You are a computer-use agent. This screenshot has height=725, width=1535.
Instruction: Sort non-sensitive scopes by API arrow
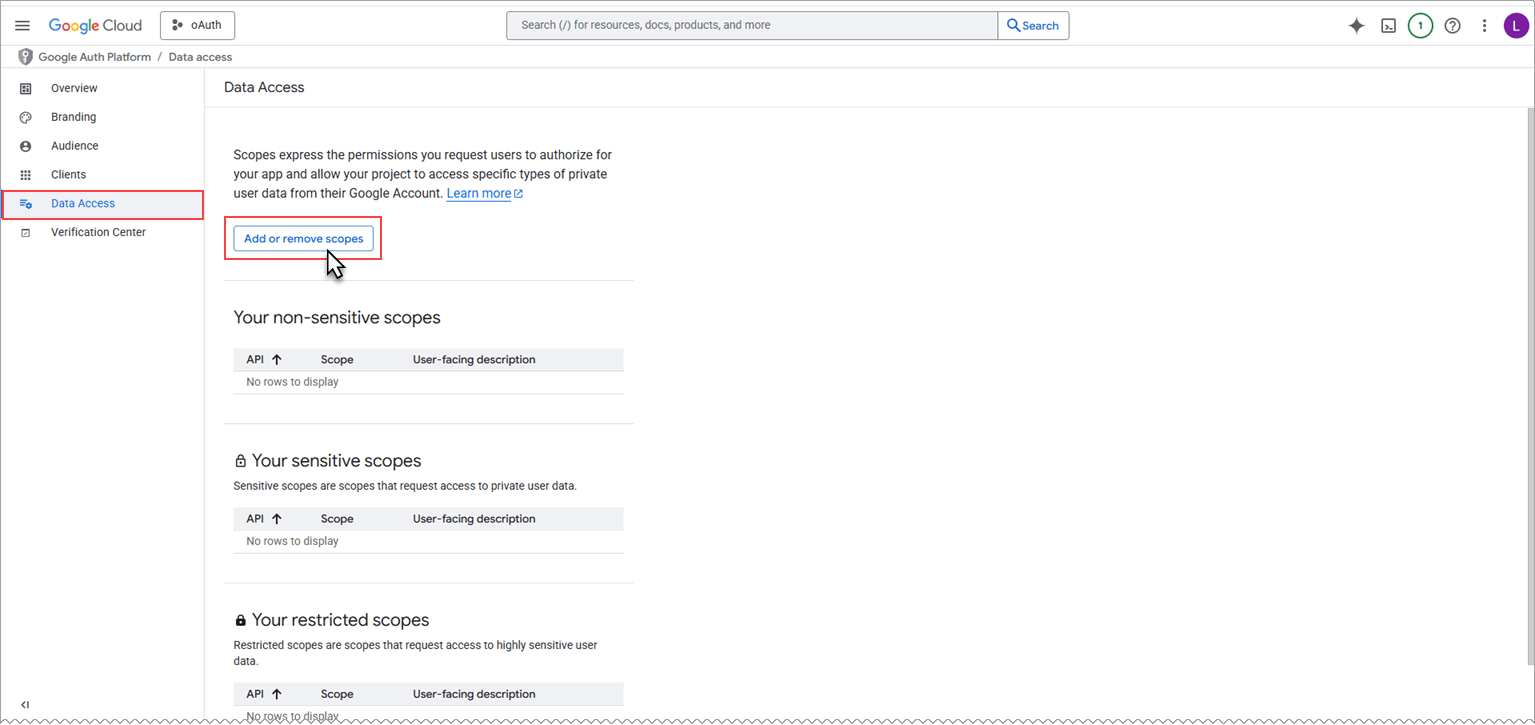click(277, 359)
